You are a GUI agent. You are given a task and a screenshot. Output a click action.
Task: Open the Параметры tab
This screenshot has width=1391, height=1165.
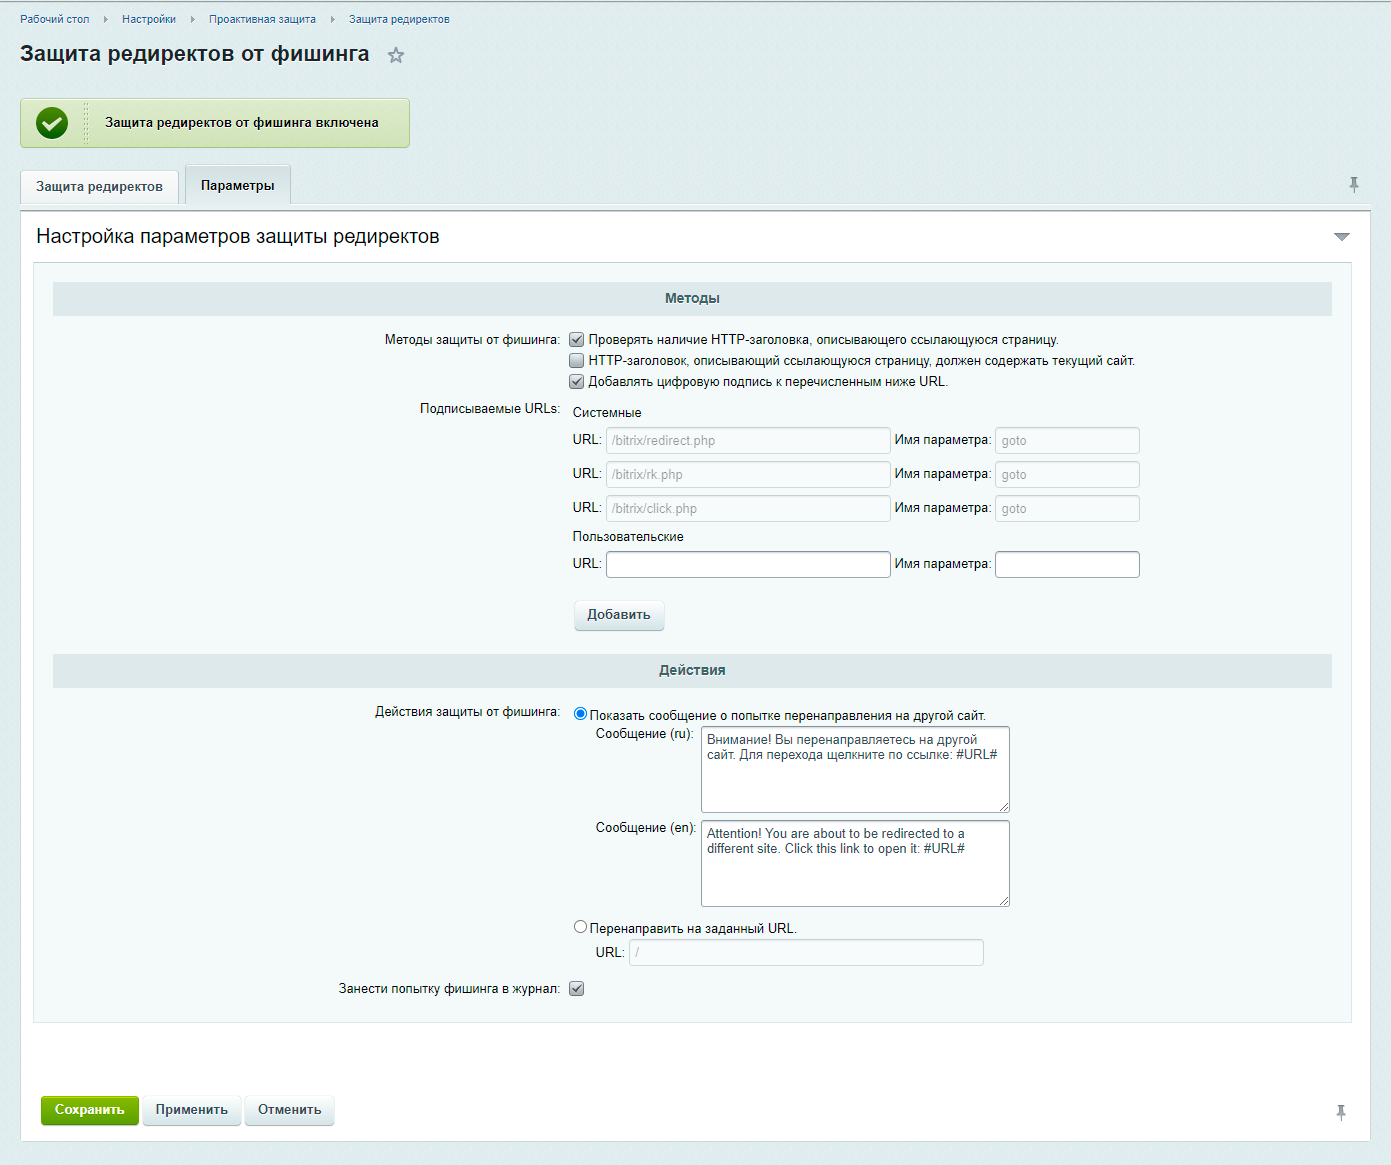pos(238,185)
